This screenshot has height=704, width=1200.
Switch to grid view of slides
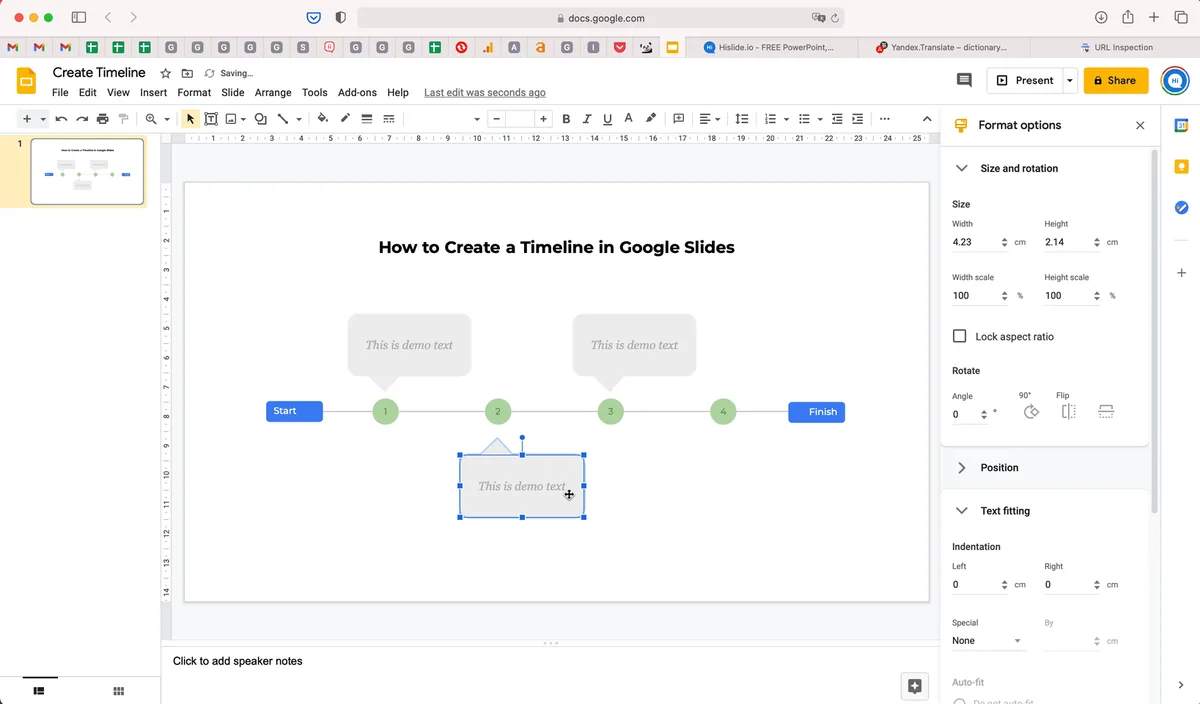(x=119, y=691)
